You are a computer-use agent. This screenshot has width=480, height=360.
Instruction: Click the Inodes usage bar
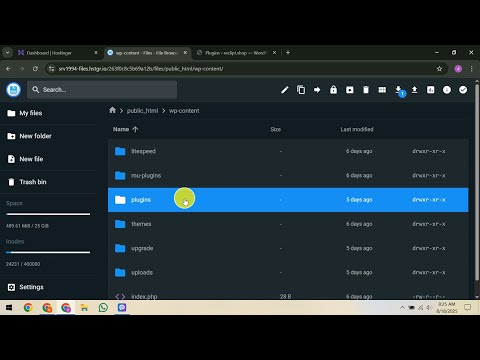click(48, 252)
